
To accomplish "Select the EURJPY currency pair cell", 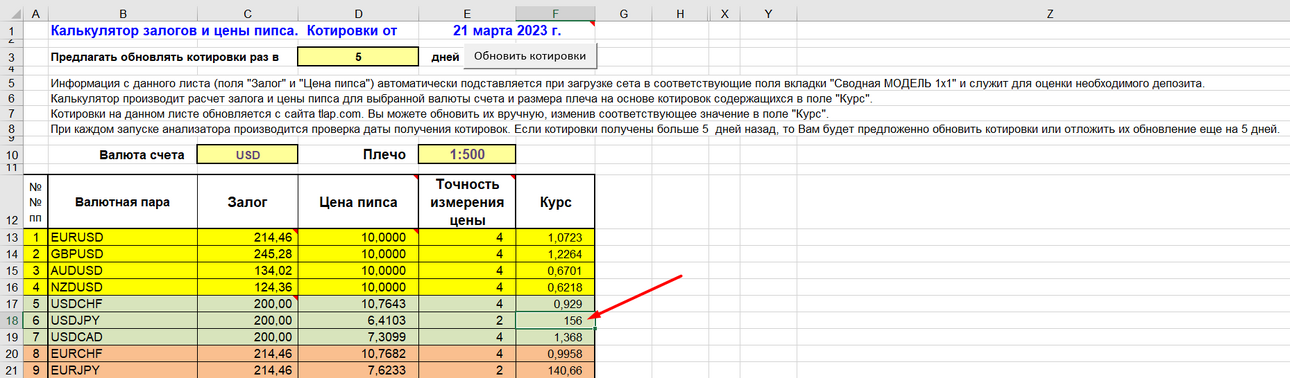I will 122,370.
